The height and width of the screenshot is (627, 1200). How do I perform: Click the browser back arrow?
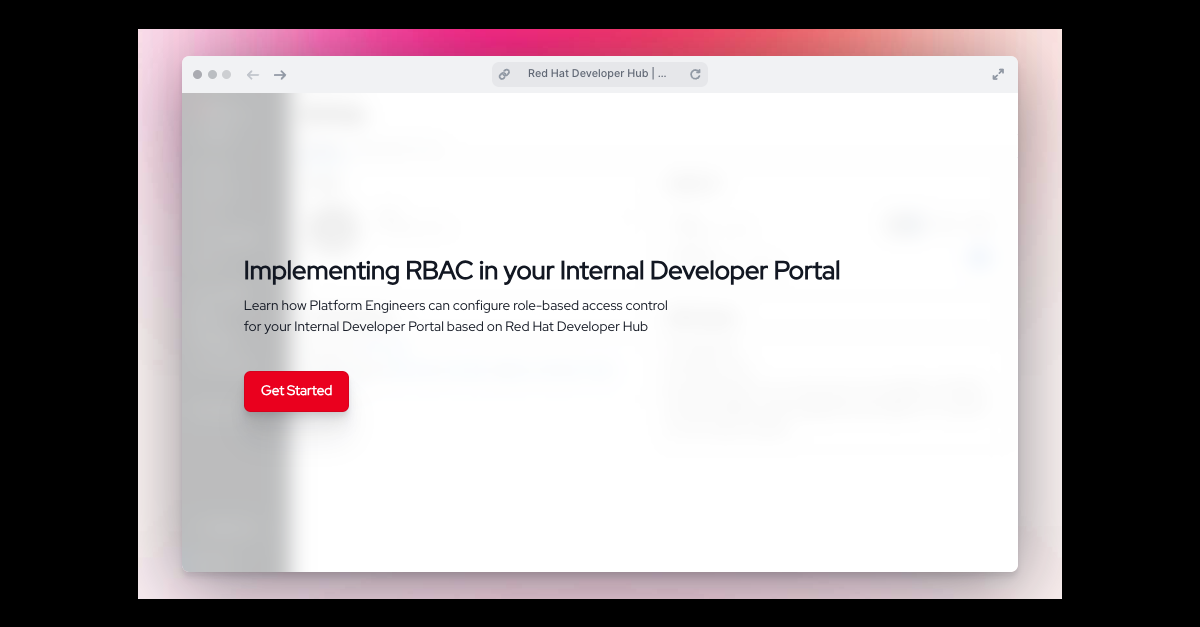[253, 75]
